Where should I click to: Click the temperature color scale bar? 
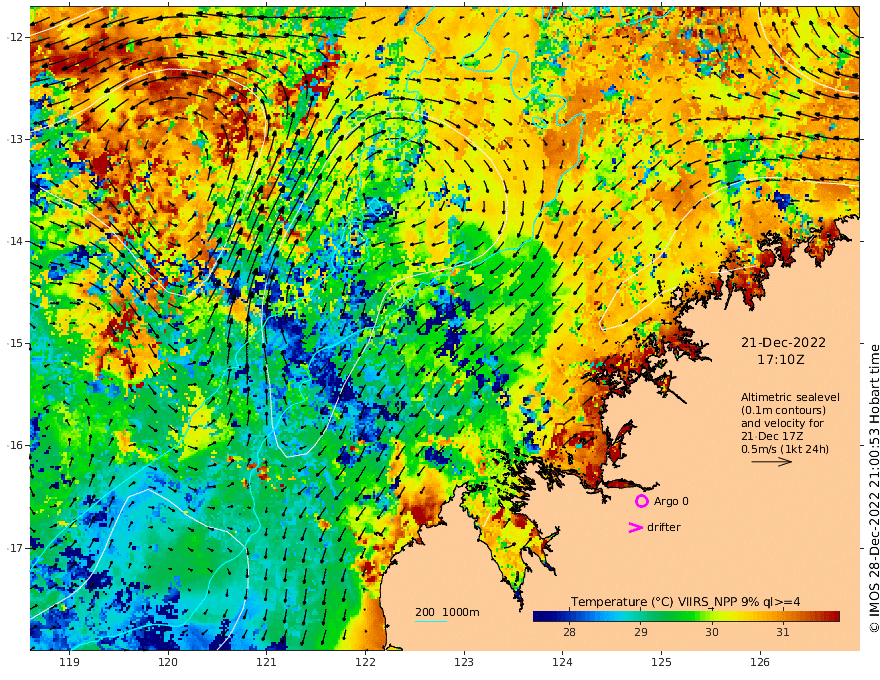(x=686, y=617)
